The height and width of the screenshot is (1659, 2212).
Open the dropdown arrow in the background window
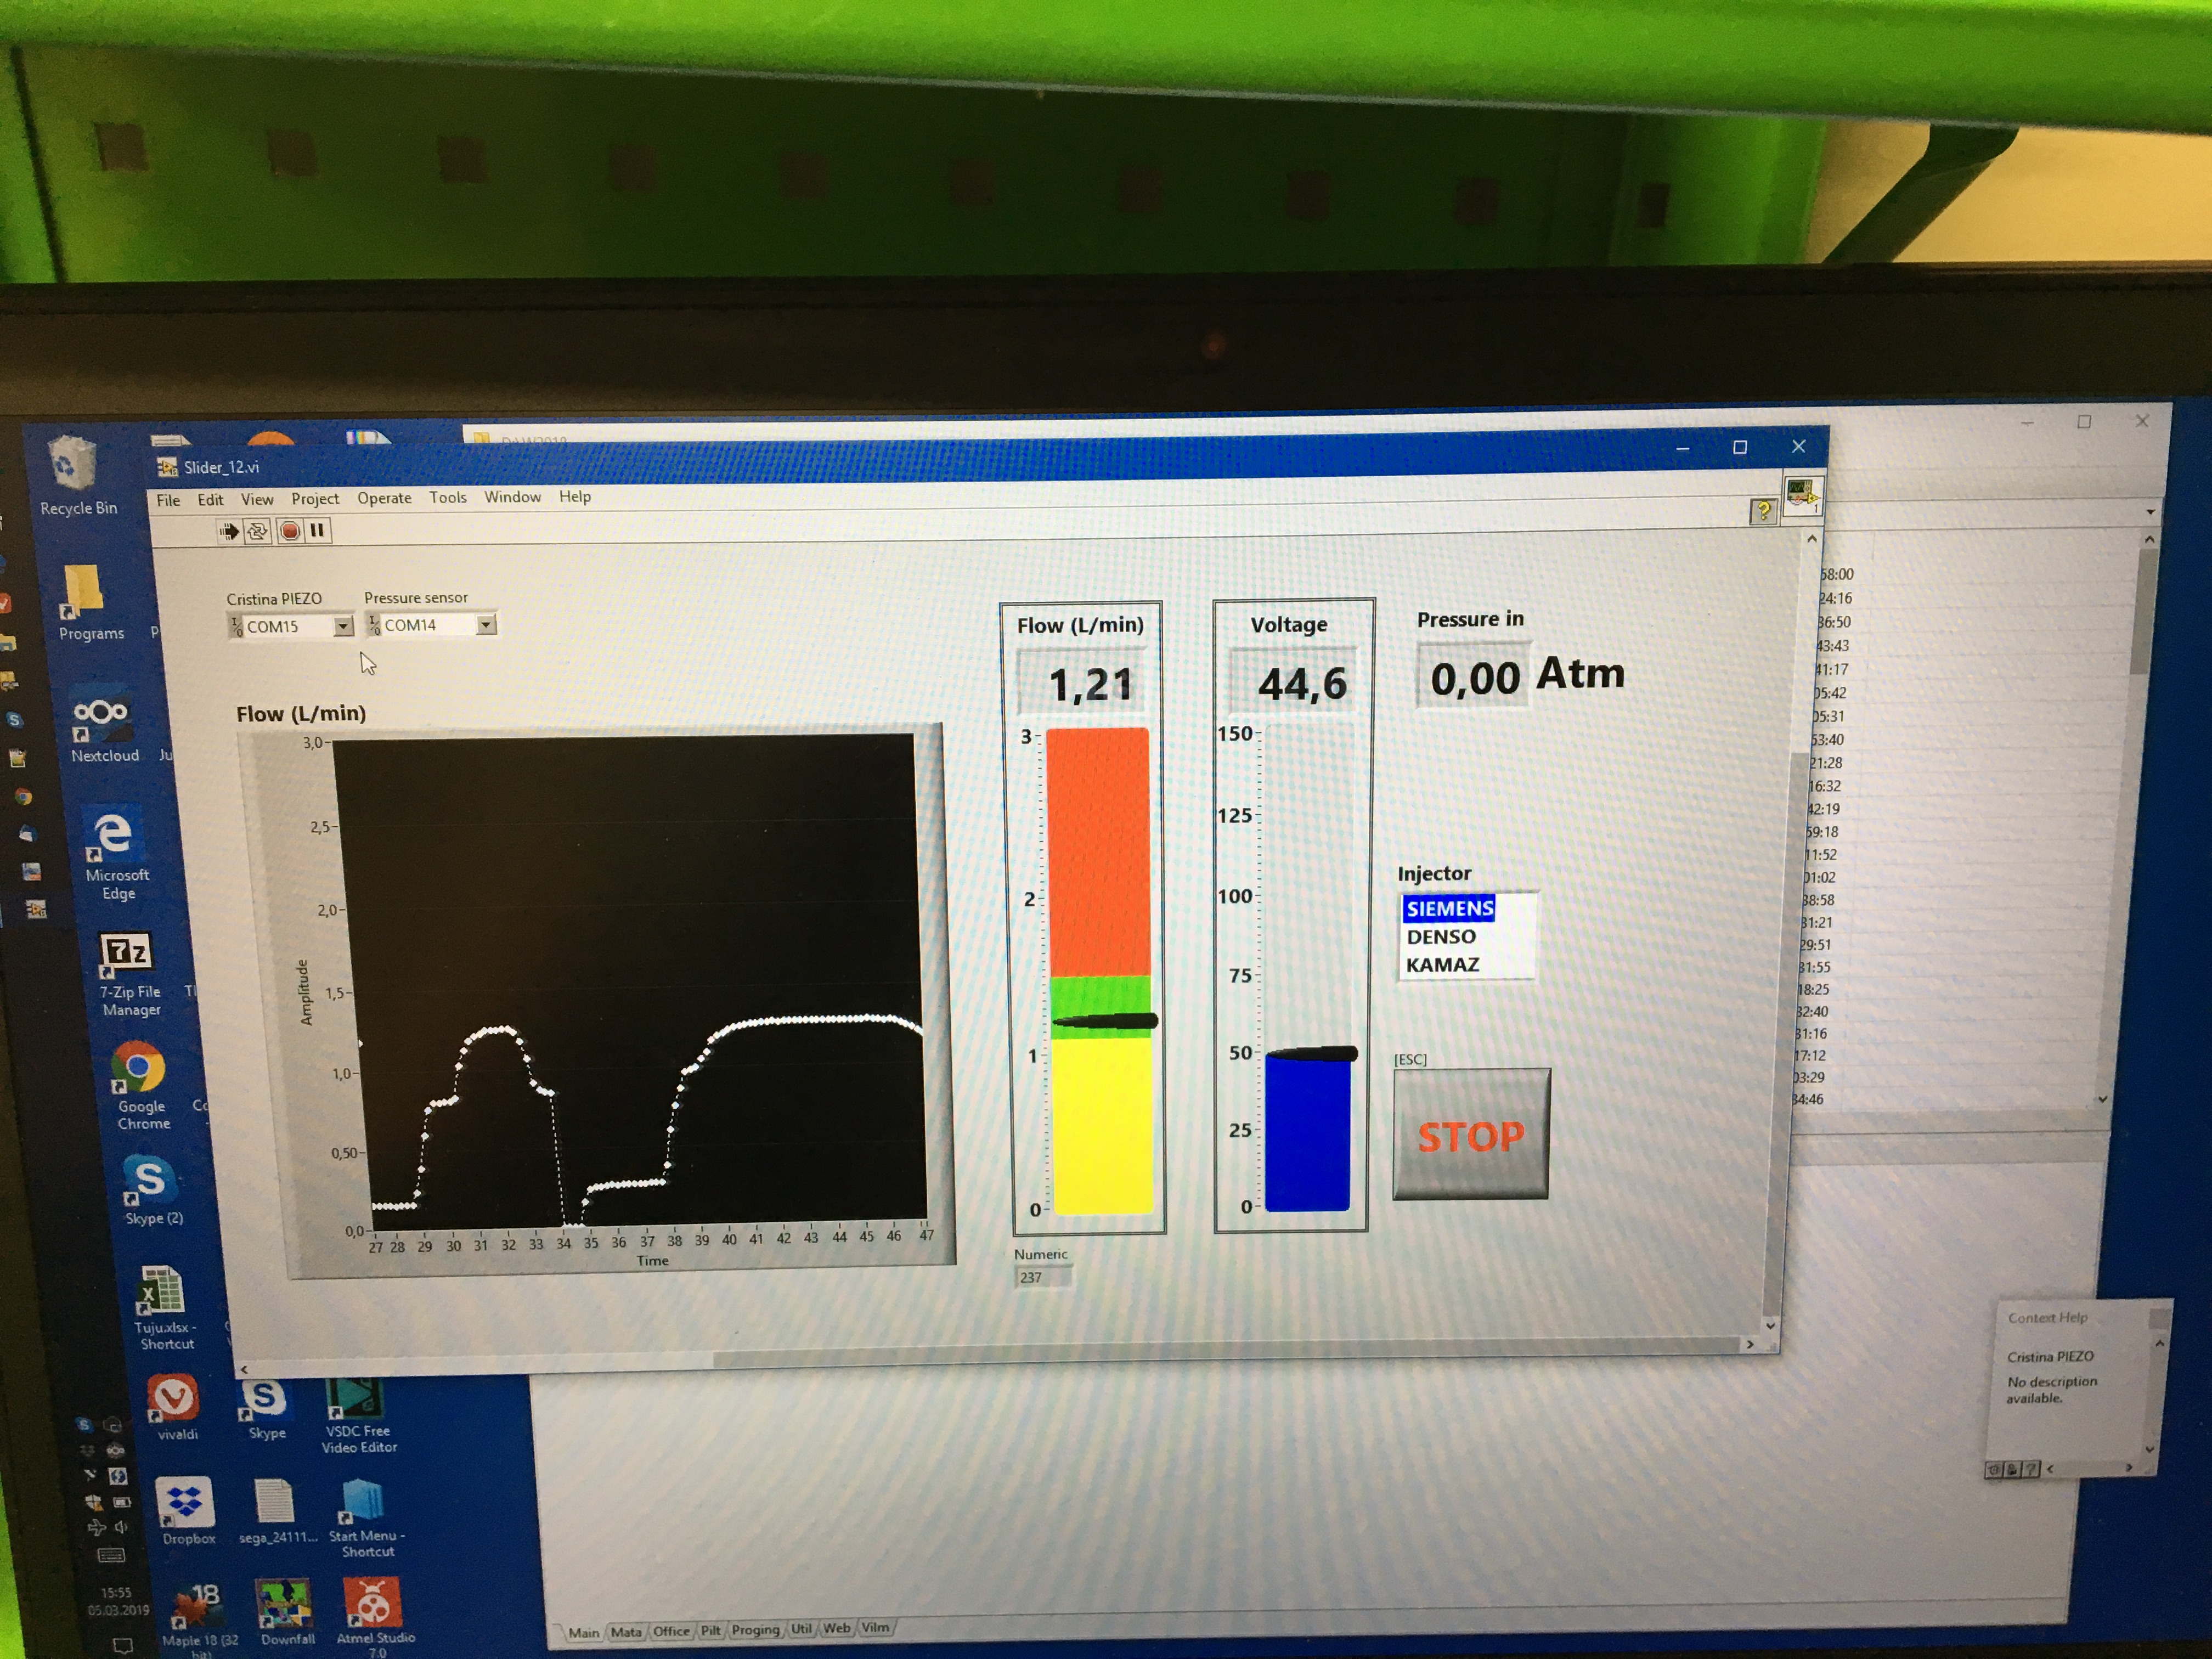[2150, 512]
